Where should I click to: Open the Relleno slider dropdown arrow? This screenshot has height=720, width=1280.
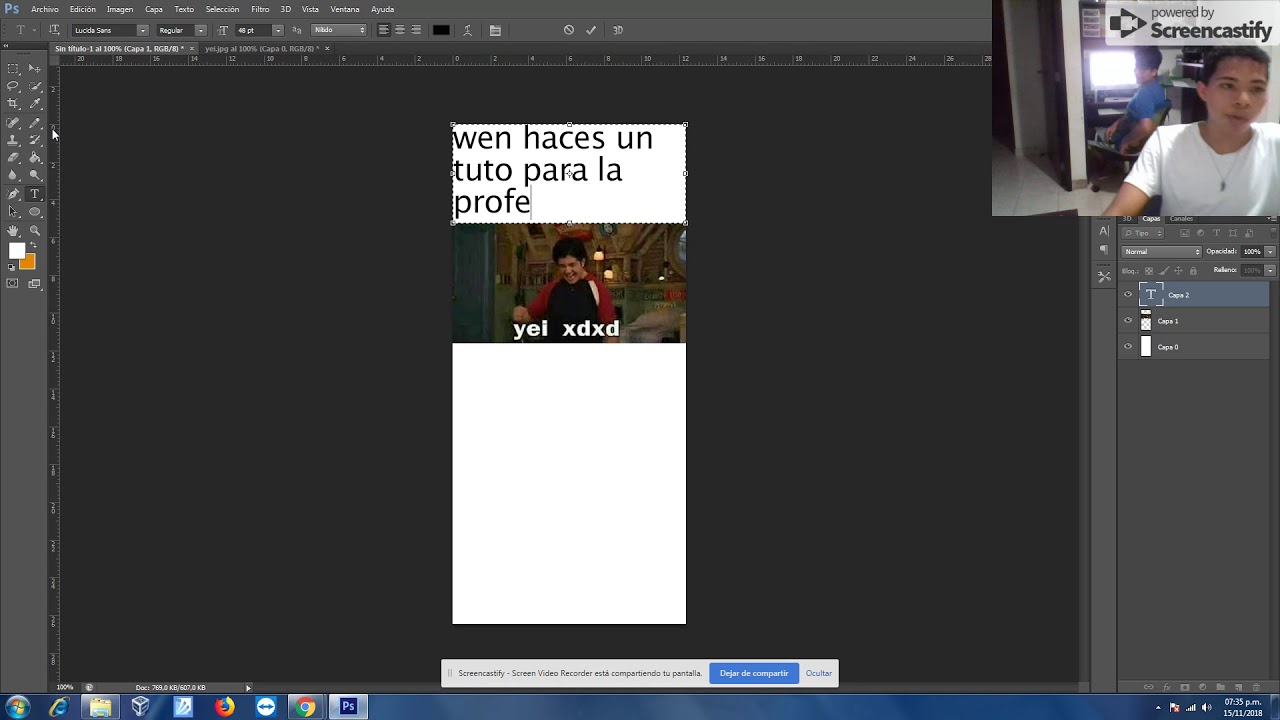coord(1271,270)
